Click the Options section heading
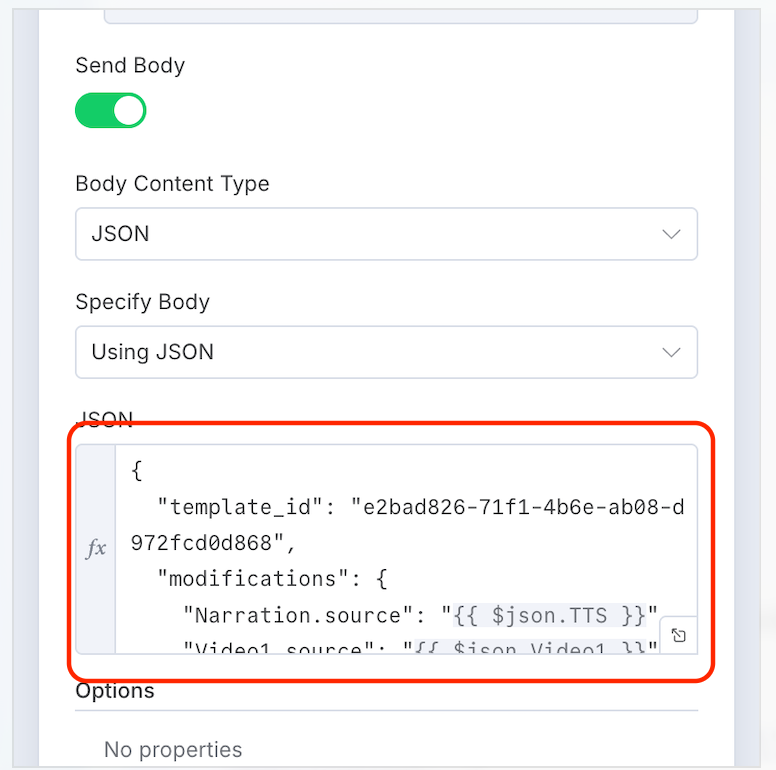The height and width of the screenshot is (770, 776). click(x=115, y=691)
